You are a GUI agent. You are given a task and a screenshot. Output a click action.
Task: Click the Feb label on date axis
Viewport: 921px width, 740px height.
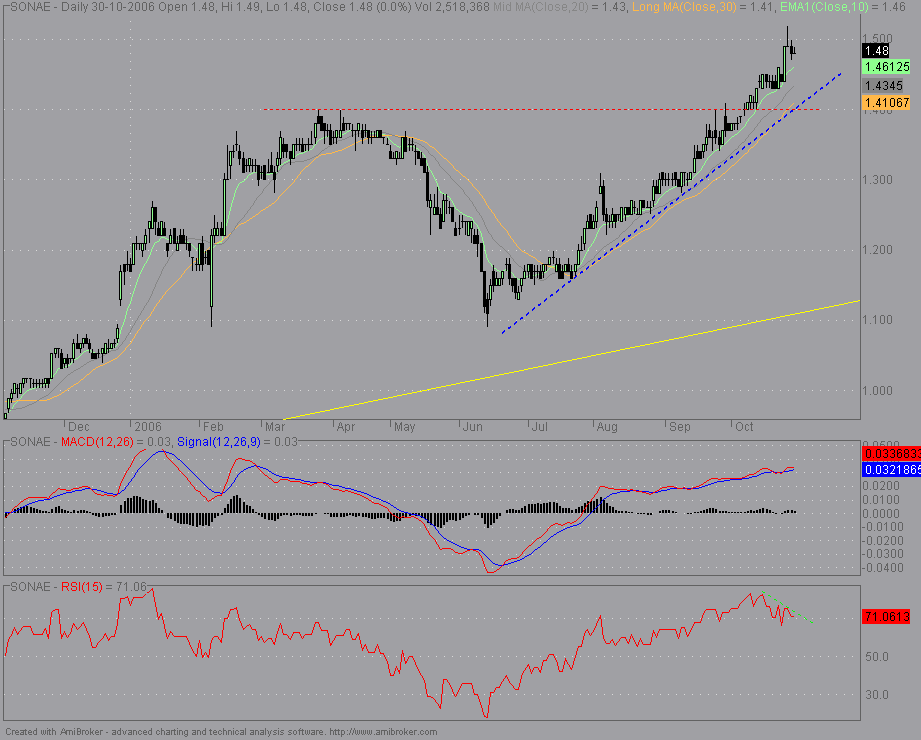tap(213, 427)
